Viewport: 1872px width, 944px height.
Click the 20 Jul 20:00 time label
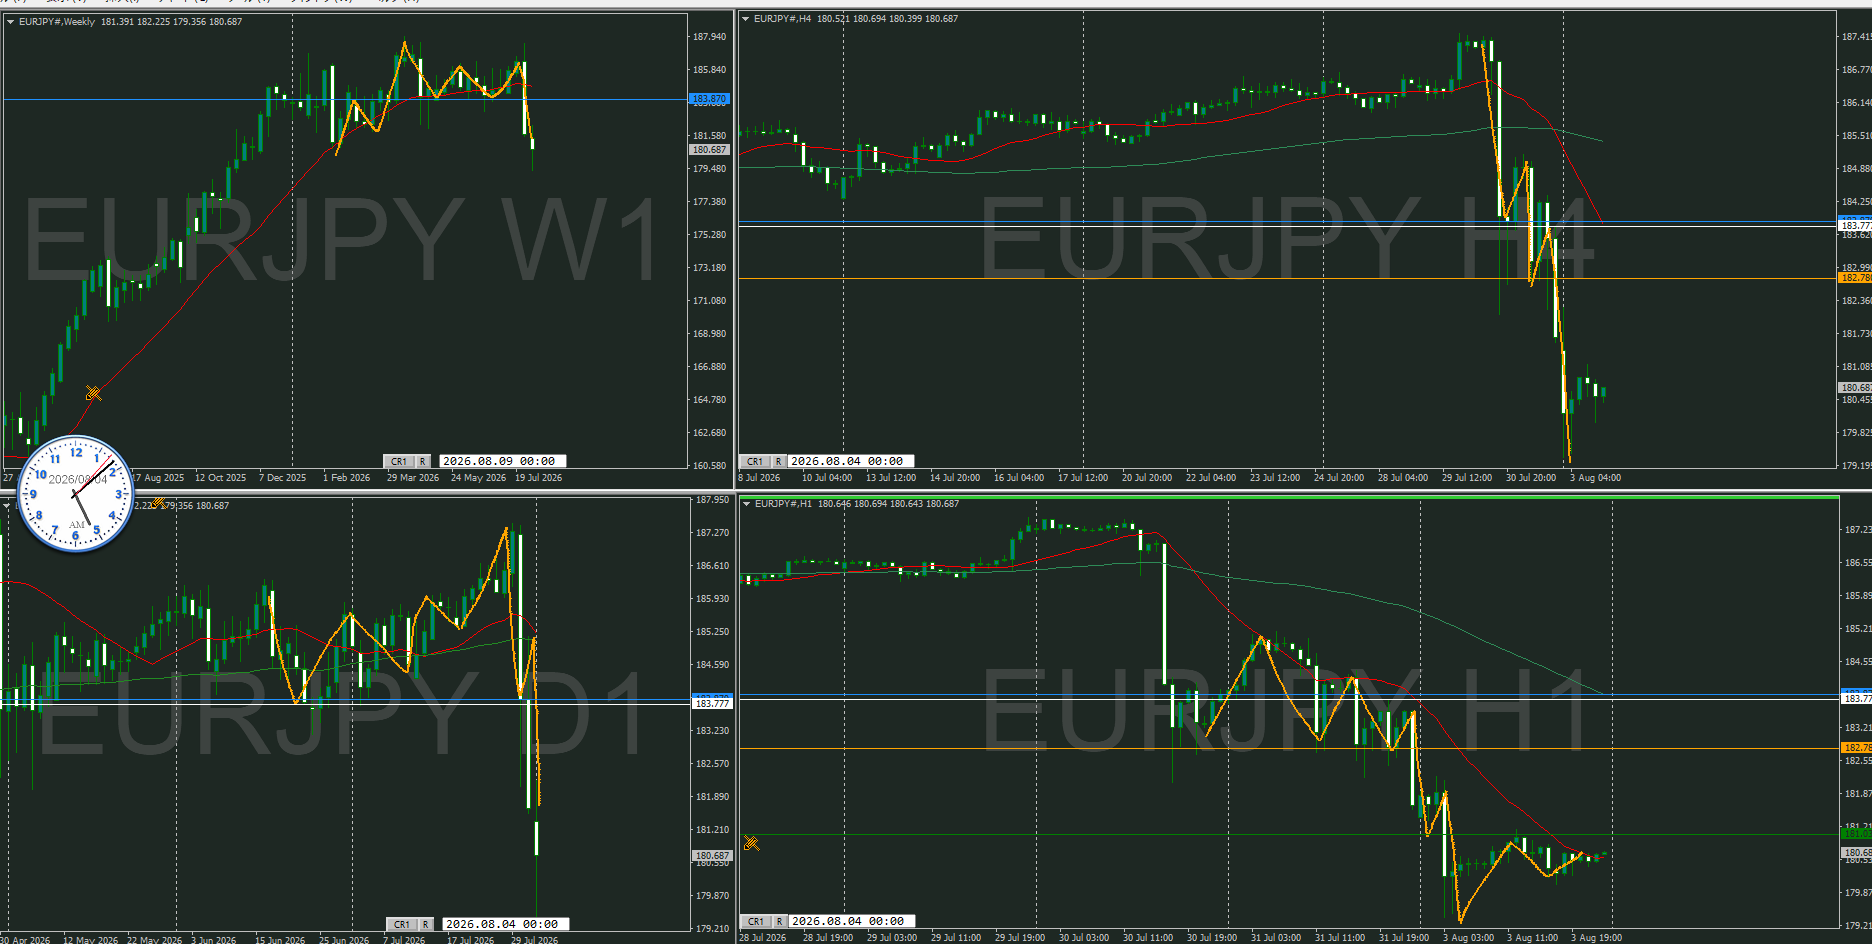(x=1147, y=478)
